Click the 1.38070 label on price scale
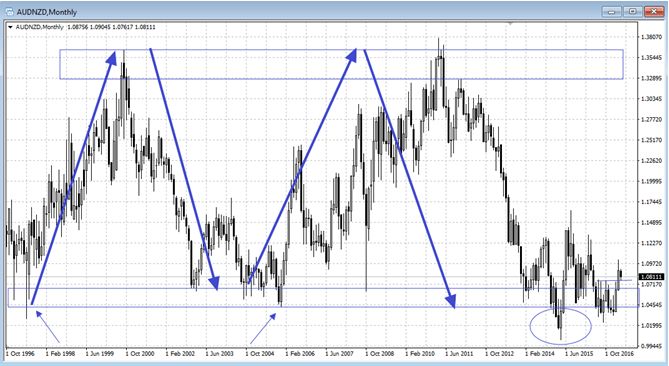The height and width of the screenshot is (366, 669). pyautogui.click(x=652, y=37)
